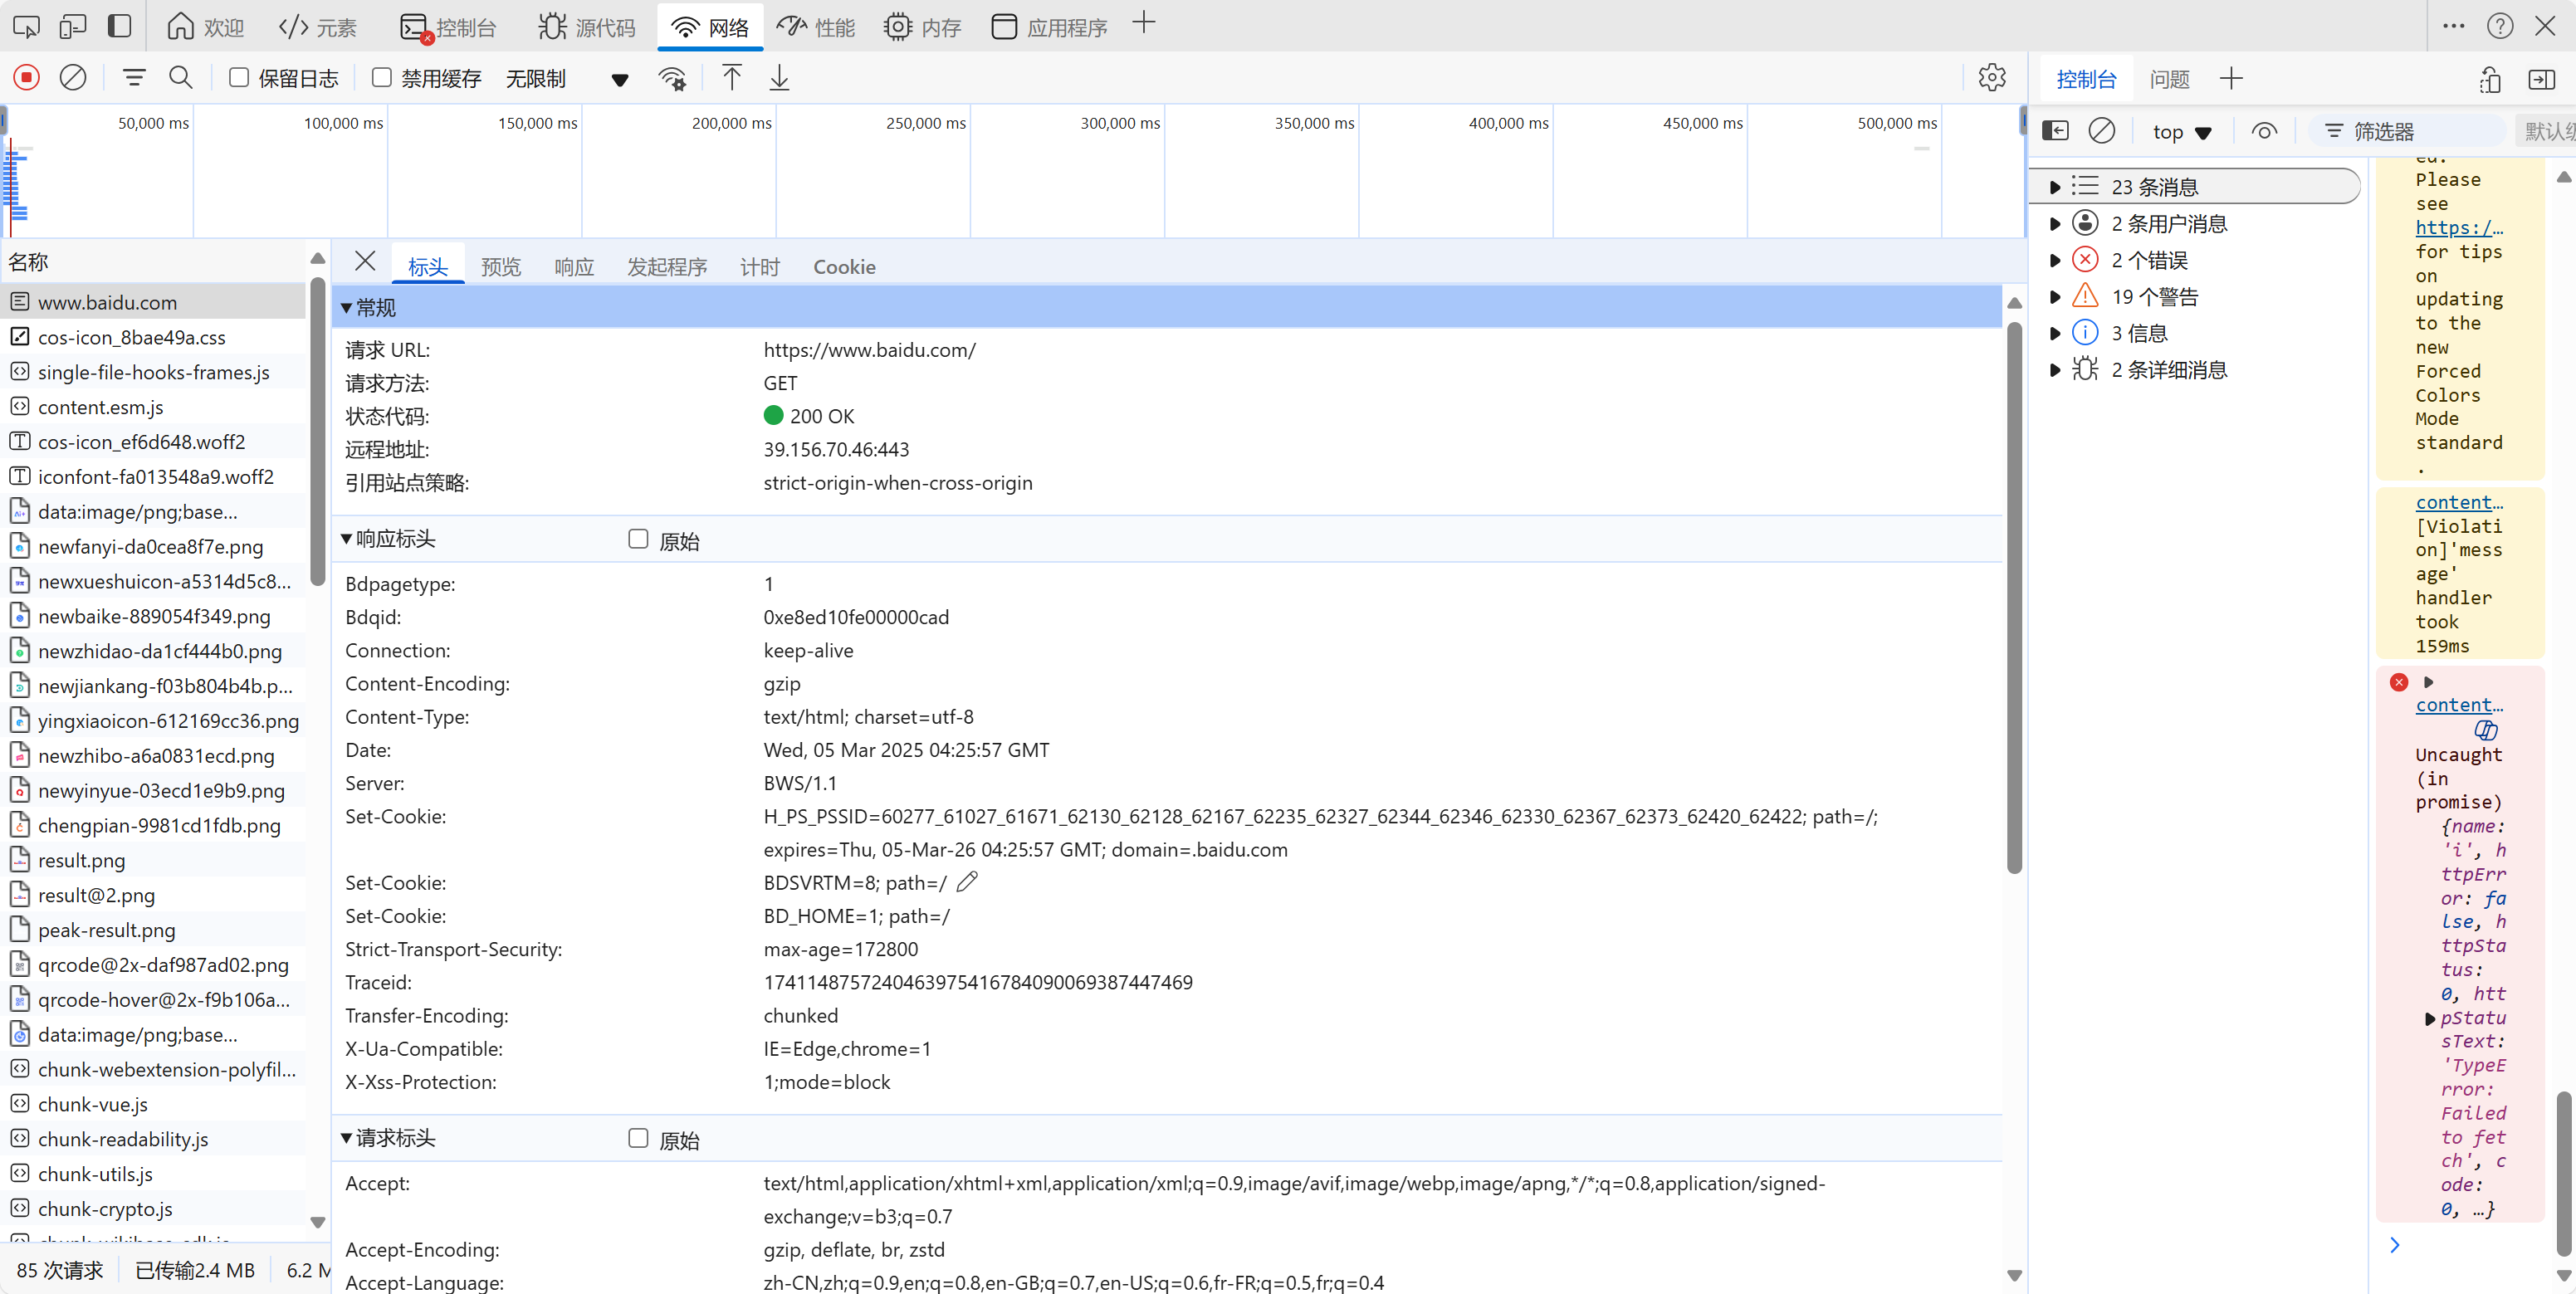Expand the 2 个错误 message group
Screen dimensions: 2576x1294
[x=2055, y=260]
